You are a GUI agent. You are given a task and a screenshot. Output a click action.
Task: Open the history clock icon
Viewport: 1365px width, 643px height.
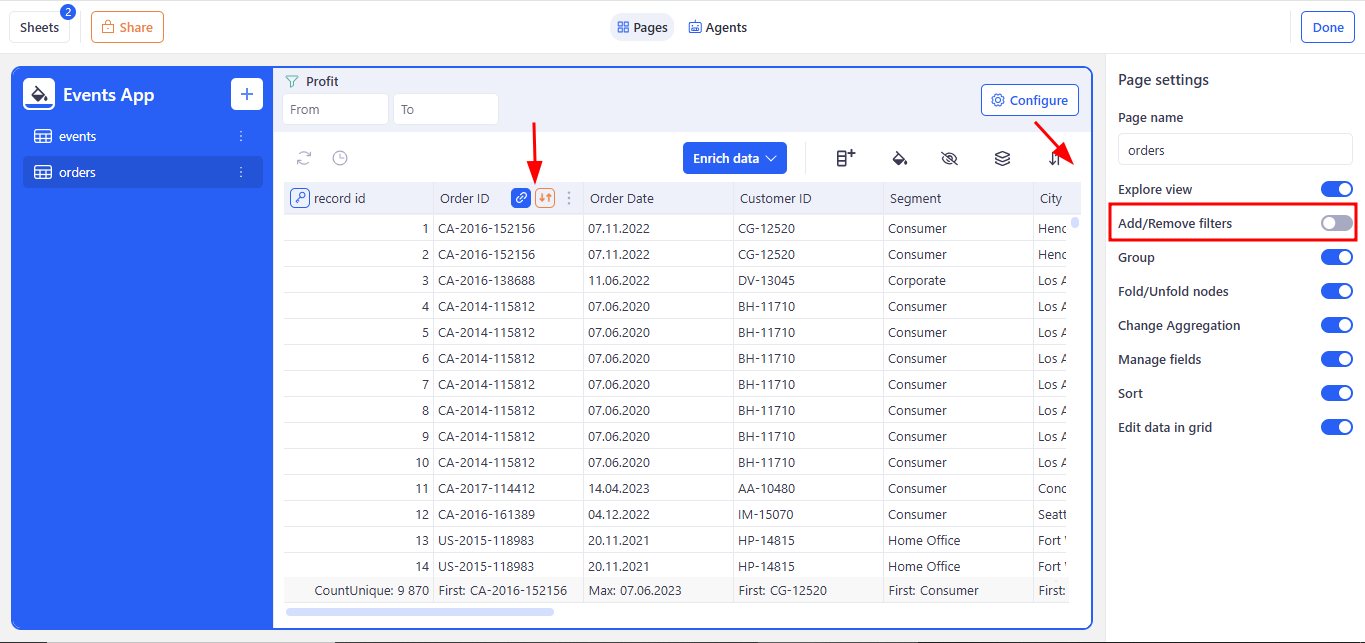pyautogui.click(x=340, y=158)
